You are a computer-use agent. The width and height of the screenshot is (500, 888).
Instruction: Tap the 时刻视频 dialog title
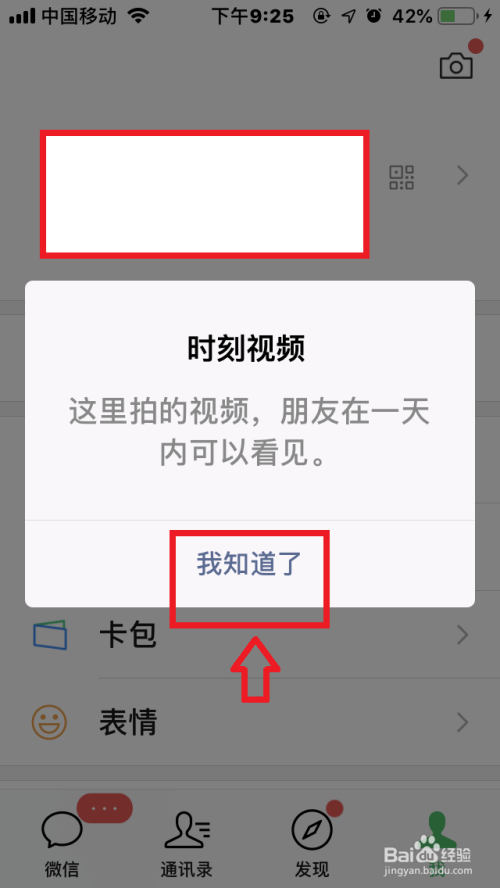pyautogui.click(x=246, y=348)
